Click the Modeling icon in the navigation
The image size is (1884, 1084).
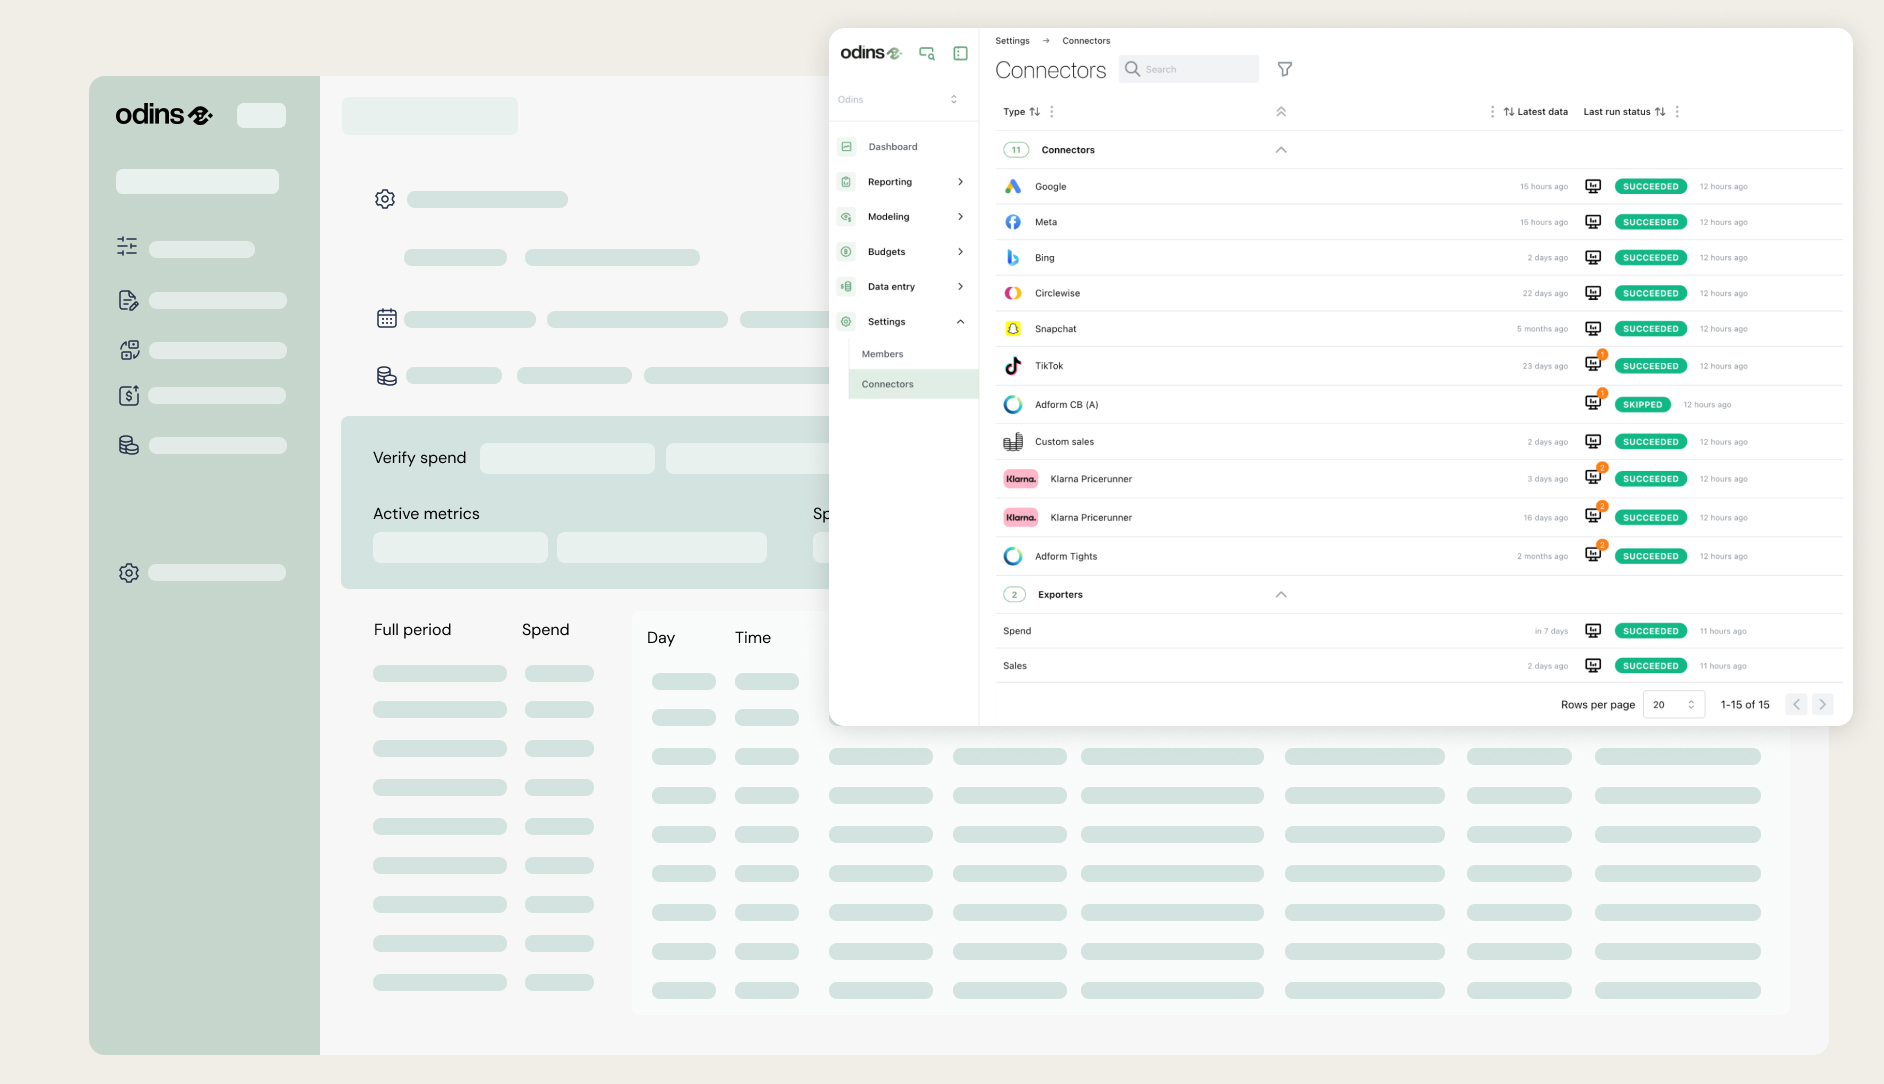[846, 216]
